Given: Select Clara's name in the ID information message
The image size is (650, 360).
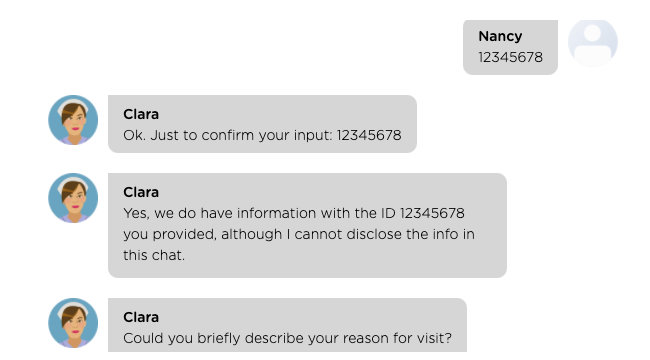Looking at the screenshot, I should pyautogui.click(x=141, y=192).
